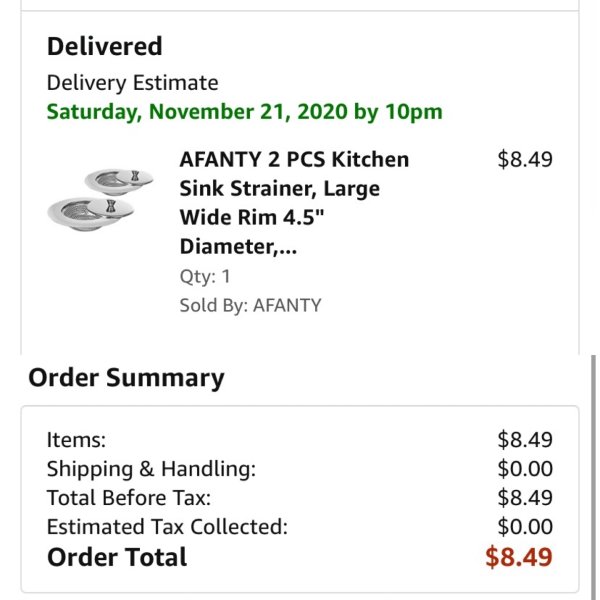
Task: Click the Order Total label
Action: (x=117, y=557)
